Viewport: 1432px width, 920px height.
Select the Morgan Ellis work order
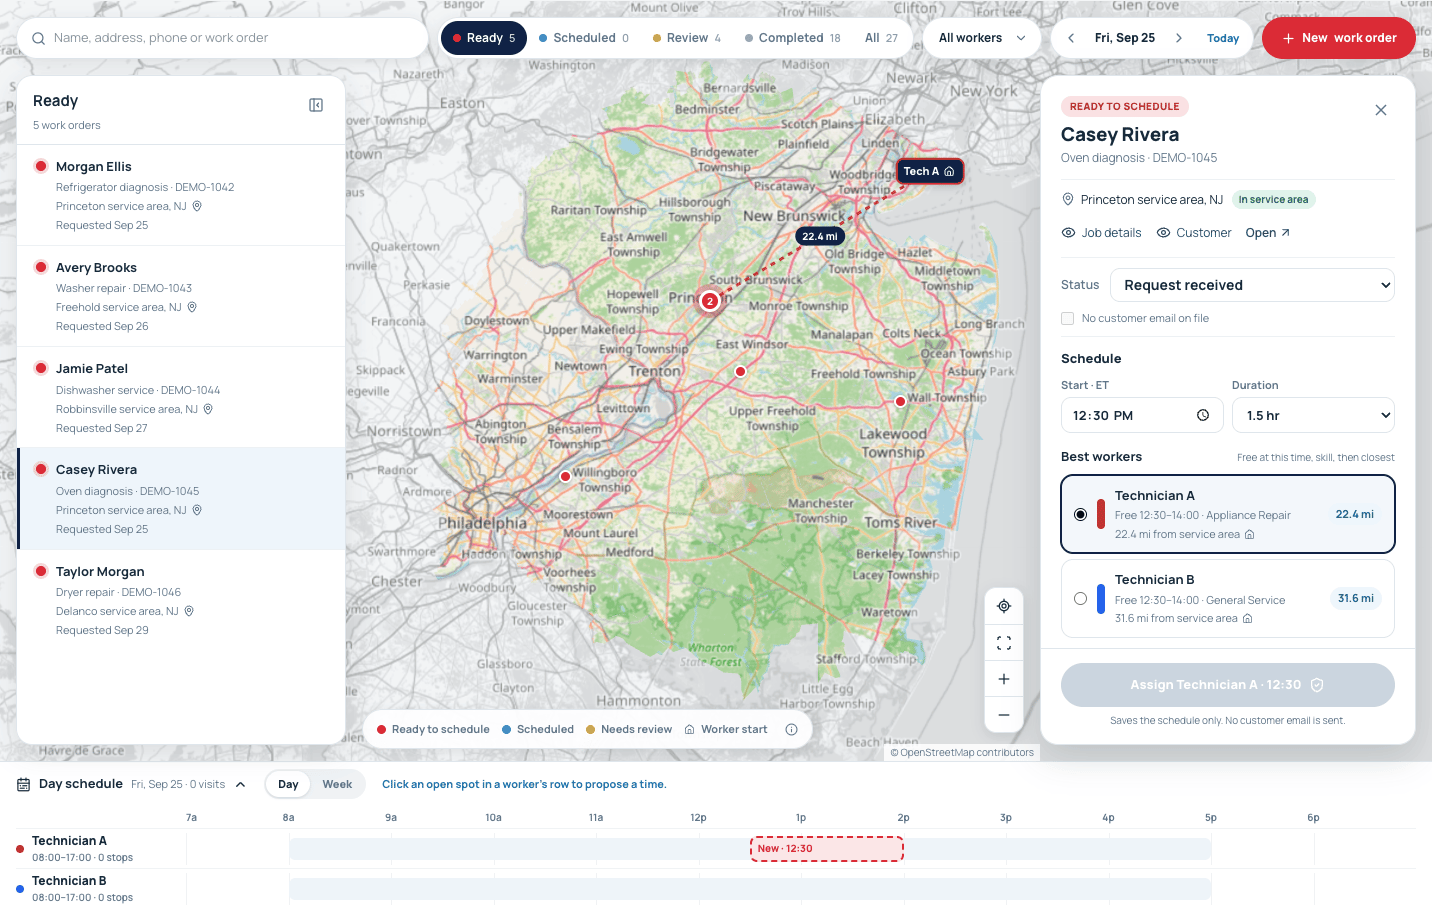[x=181, y=195]
